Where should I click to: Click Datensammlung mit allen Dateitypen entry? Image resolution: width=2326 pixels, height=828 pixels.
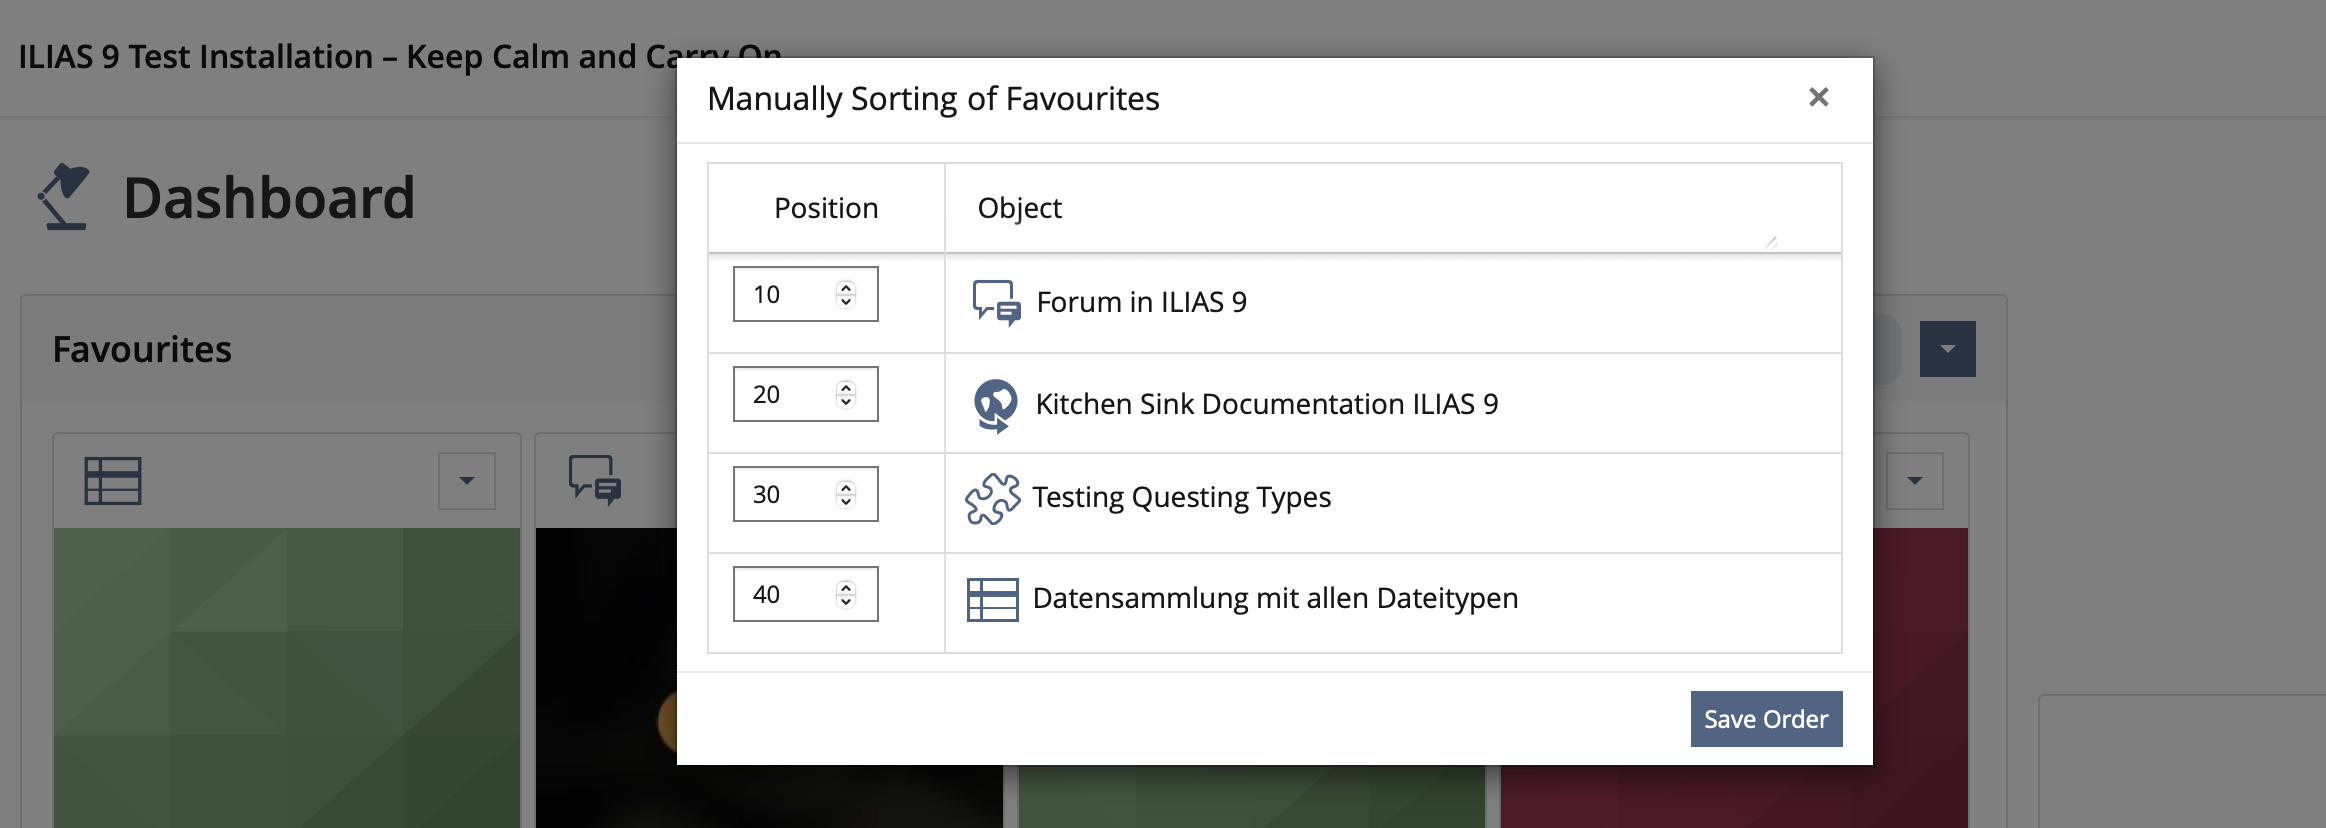tap(1275, 598)
